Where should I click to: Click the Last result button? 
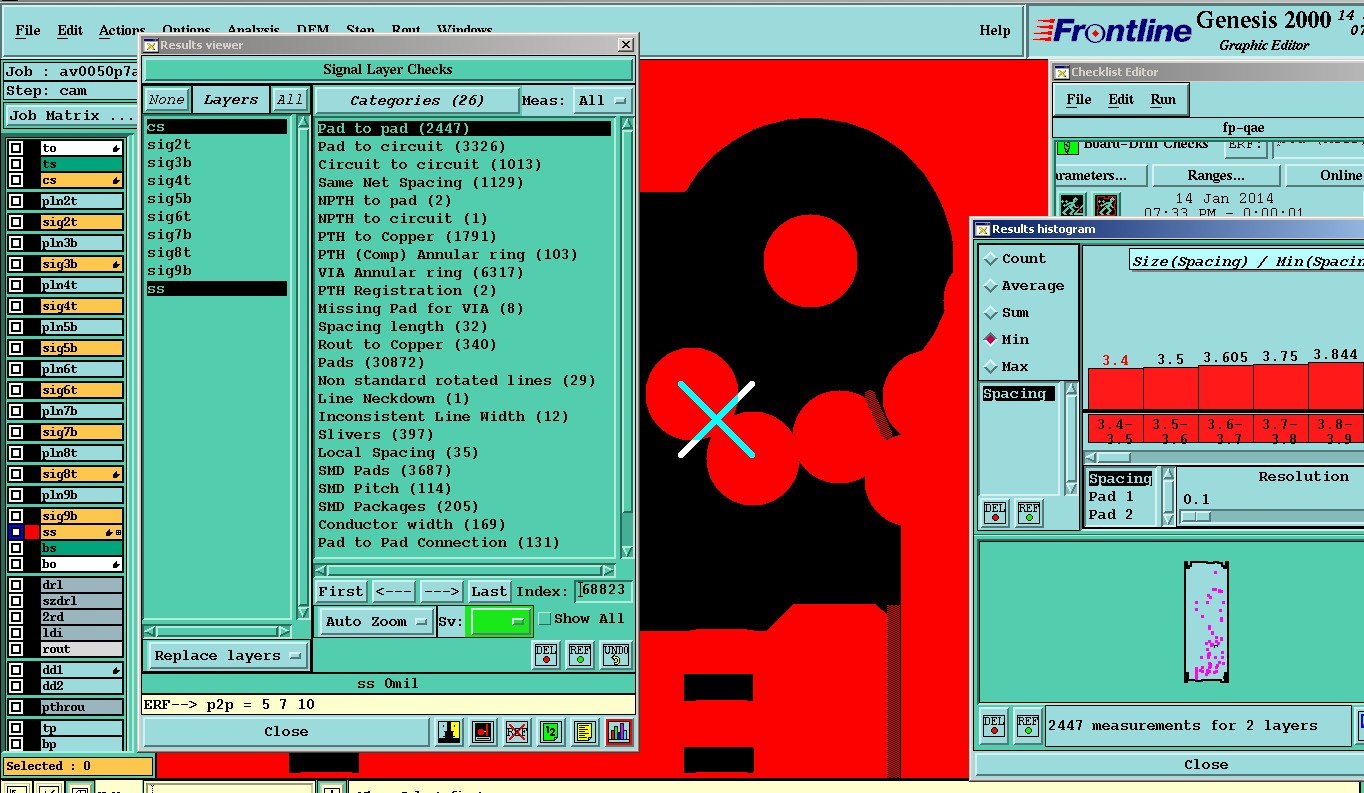click(x=490, y=591)
